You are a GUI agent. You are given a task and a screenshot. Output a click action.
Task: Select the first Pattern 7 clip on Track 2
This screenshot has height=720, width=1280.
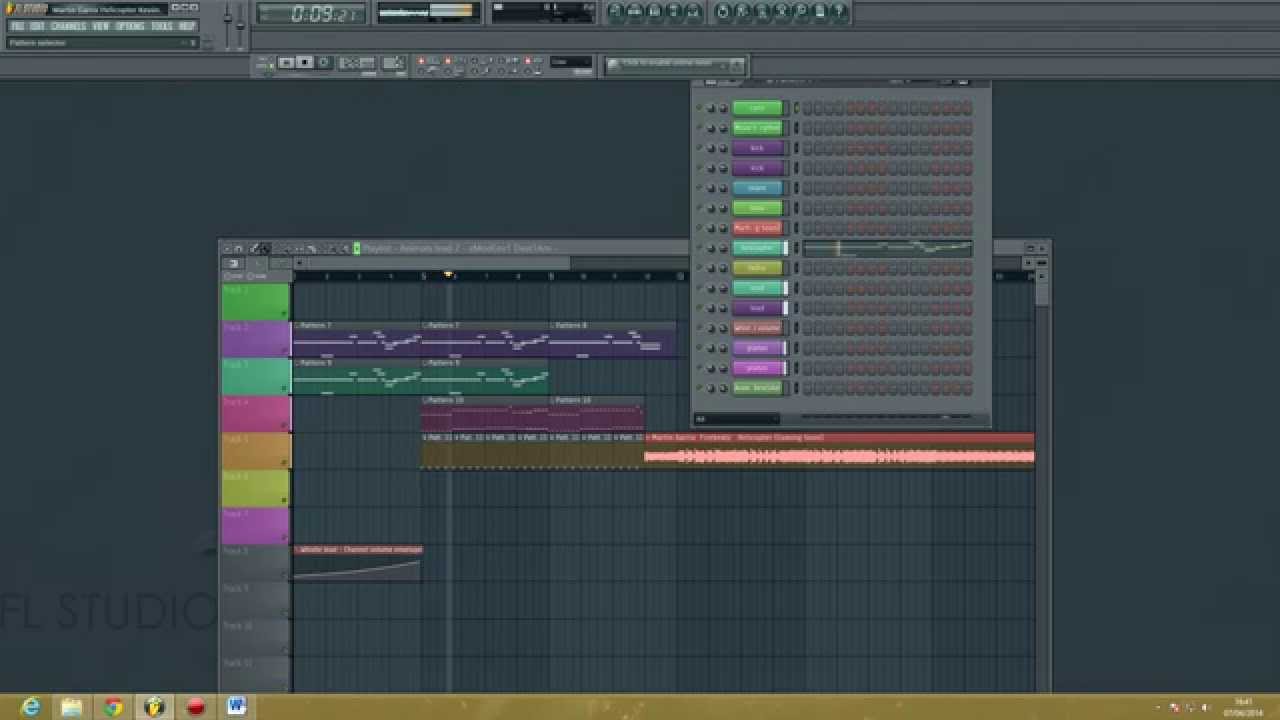tap(357, 340)
